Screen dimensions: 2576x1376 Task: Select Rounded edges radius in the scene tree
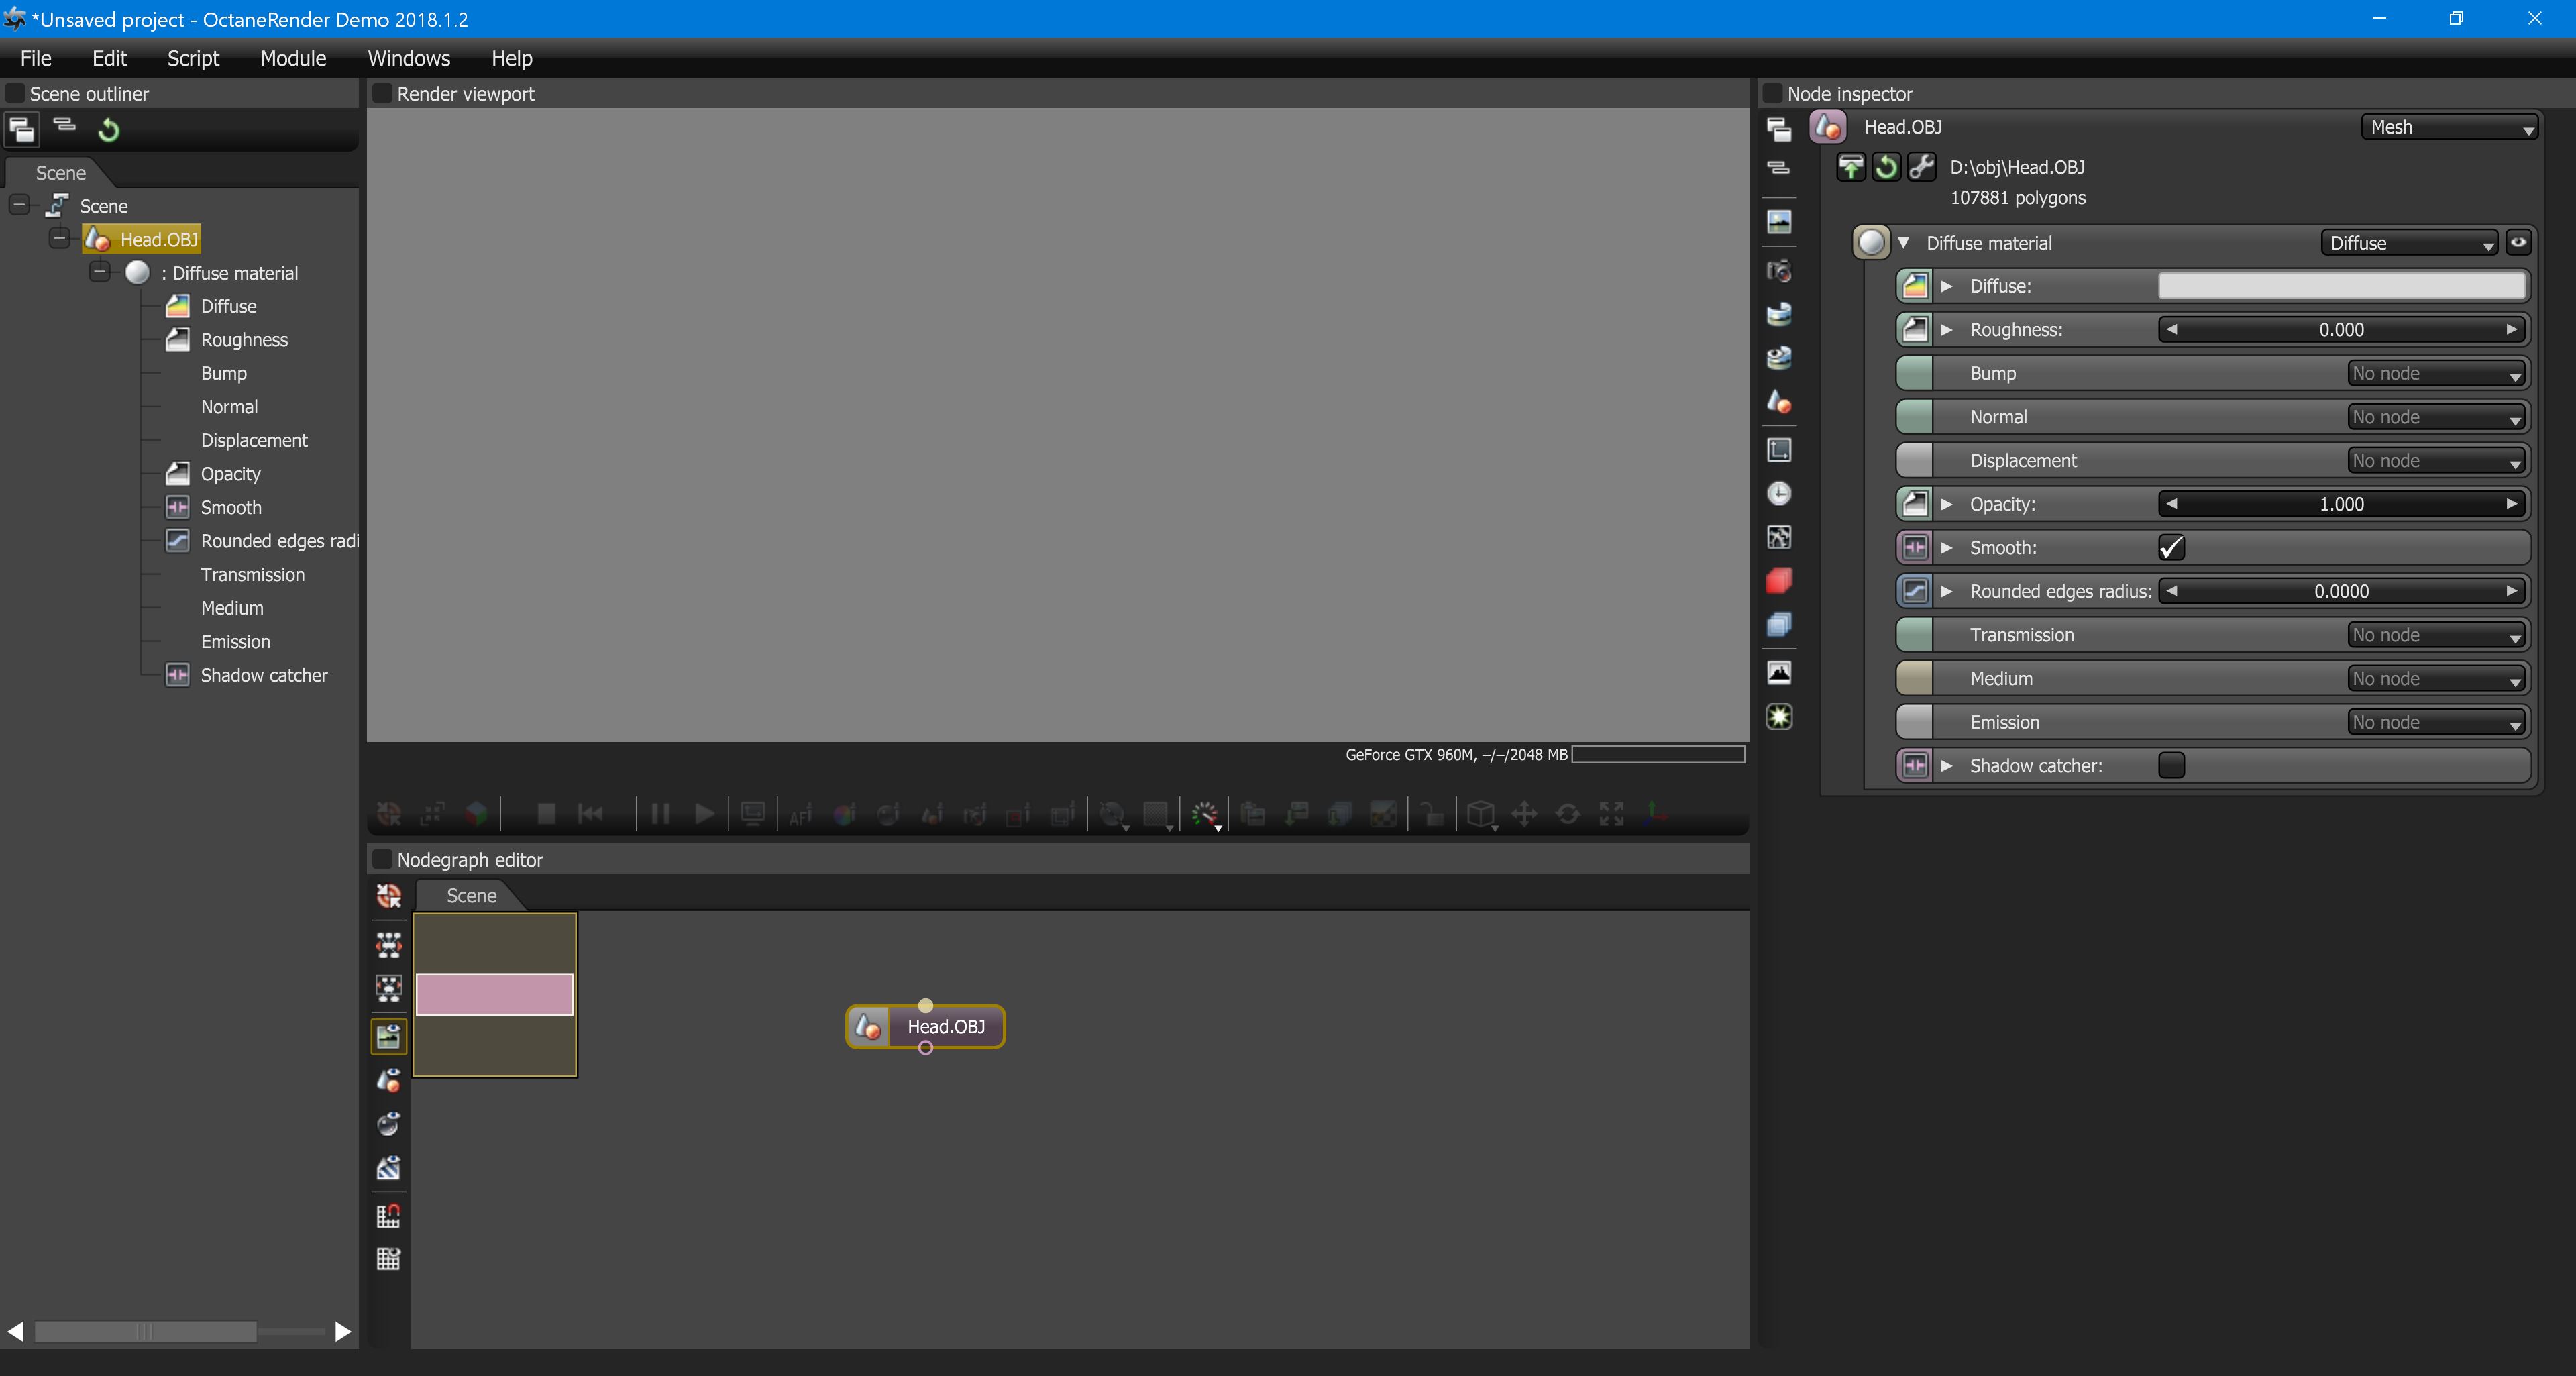(x=279, y=541)
